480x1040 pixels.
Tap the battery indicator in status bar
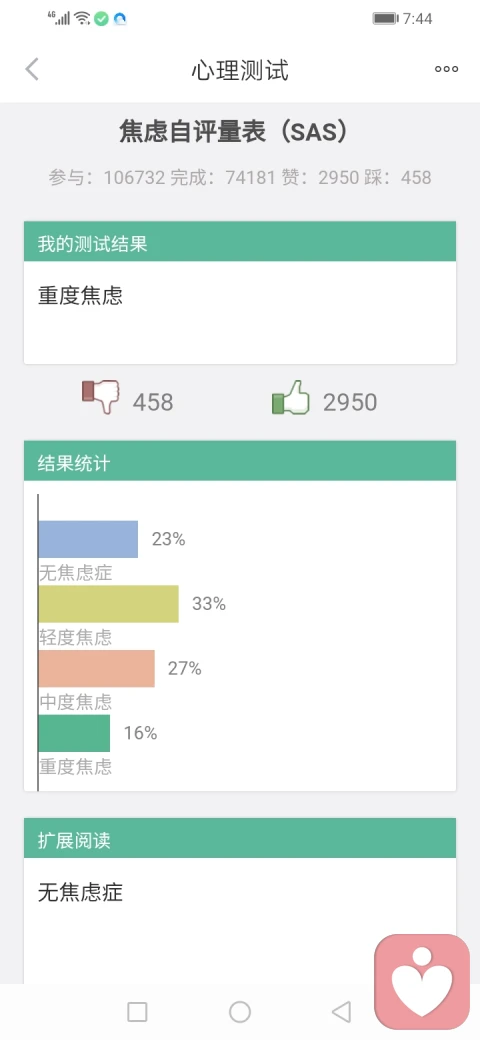[385, 19]
